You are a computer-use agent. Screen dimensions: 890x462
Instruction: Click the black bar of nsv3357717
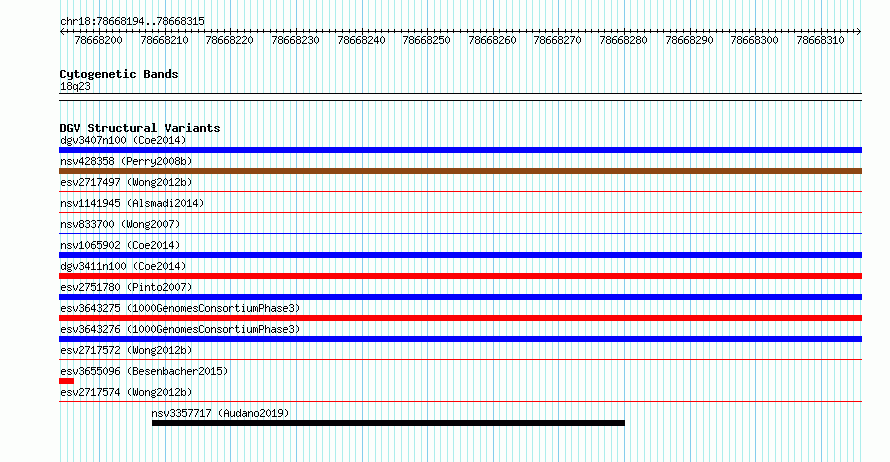coord(388,423)
